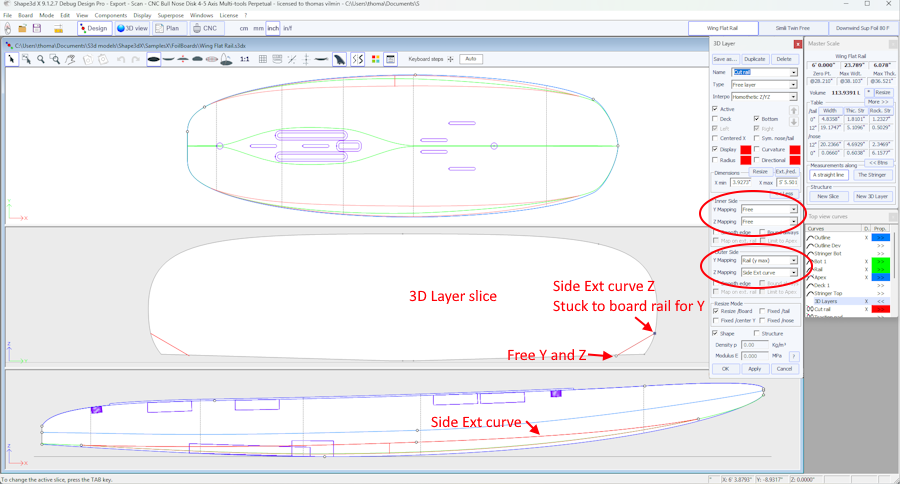This screenshot has width=900, height=484.
Task: Enable the Deck checkbox
Action: 715,119
